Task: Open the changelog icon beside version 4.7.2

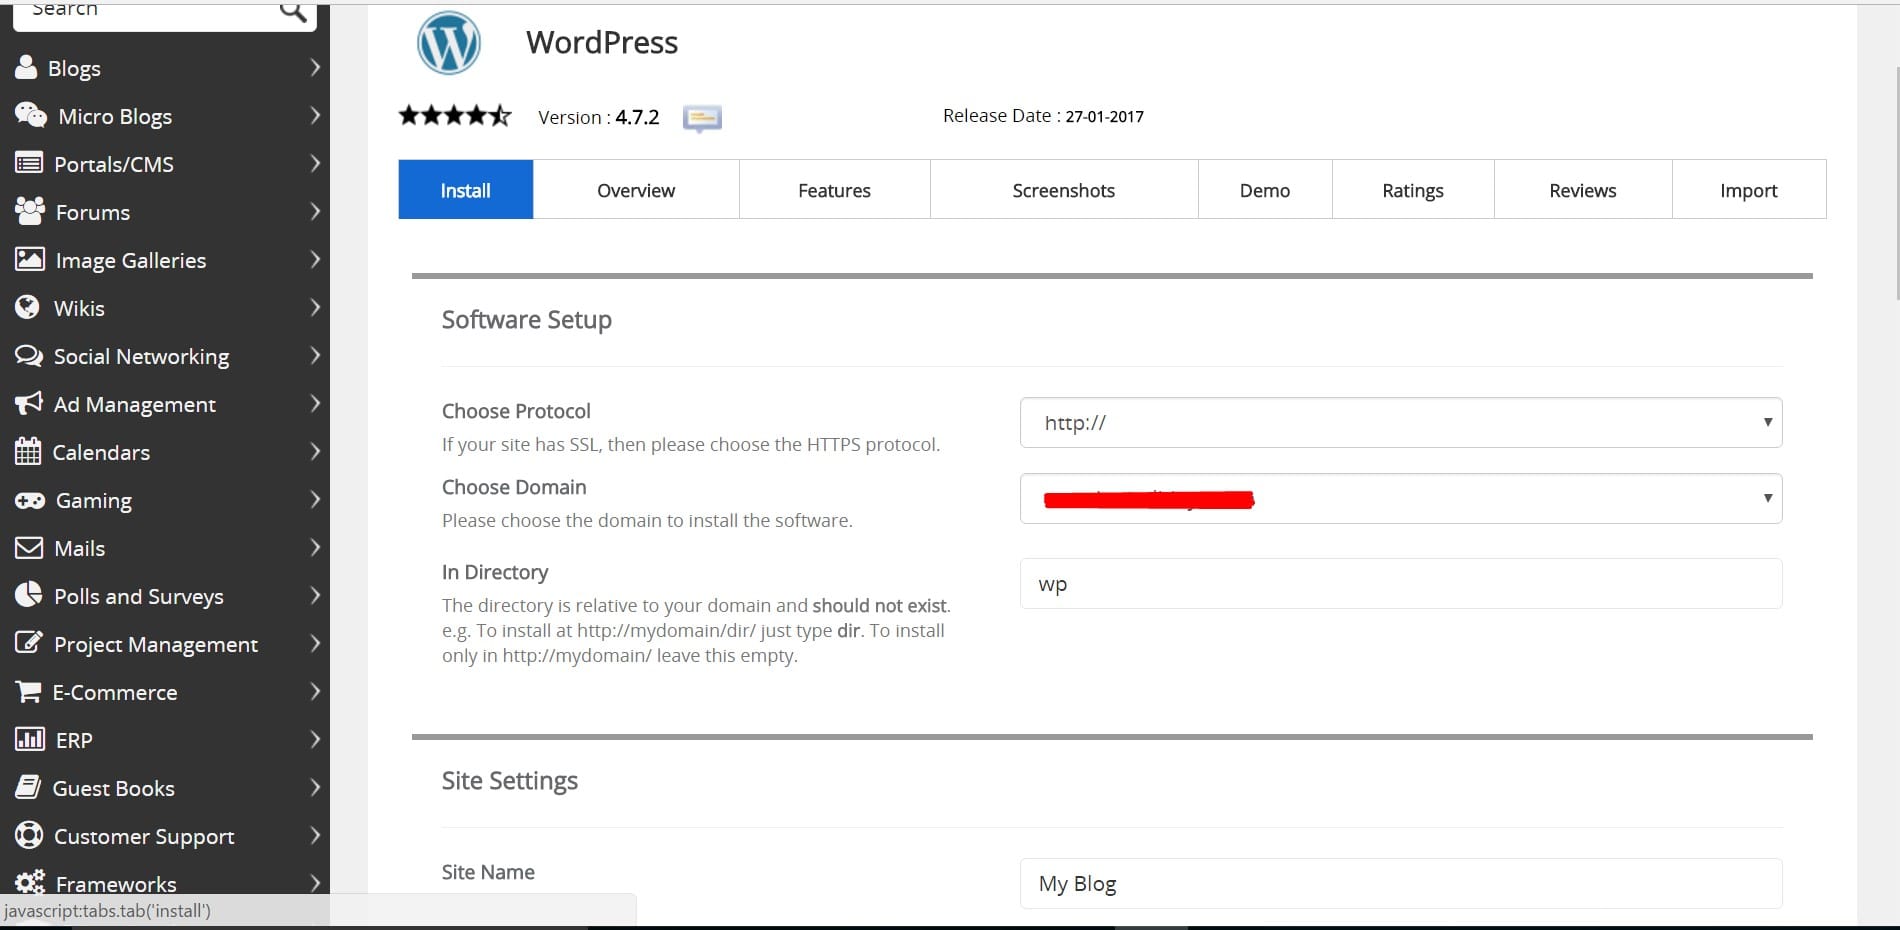Action: 702,118
